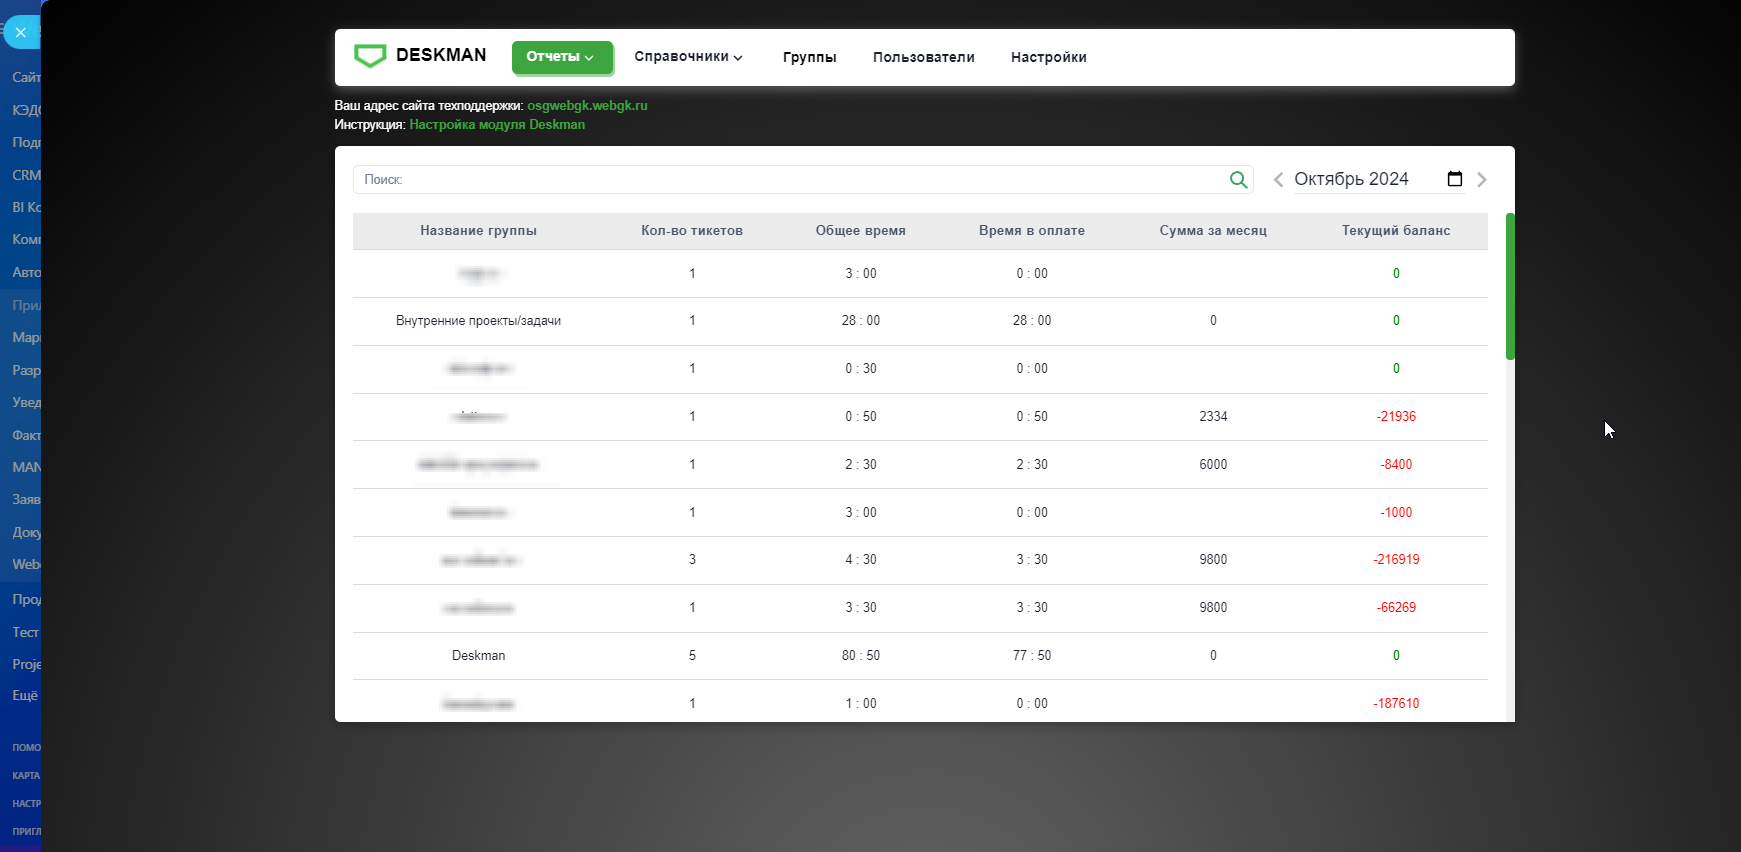The width and height of the screenshot is (1741, 852).
Task: Click the green search magnifier icon
Action: coord(1238,180)
